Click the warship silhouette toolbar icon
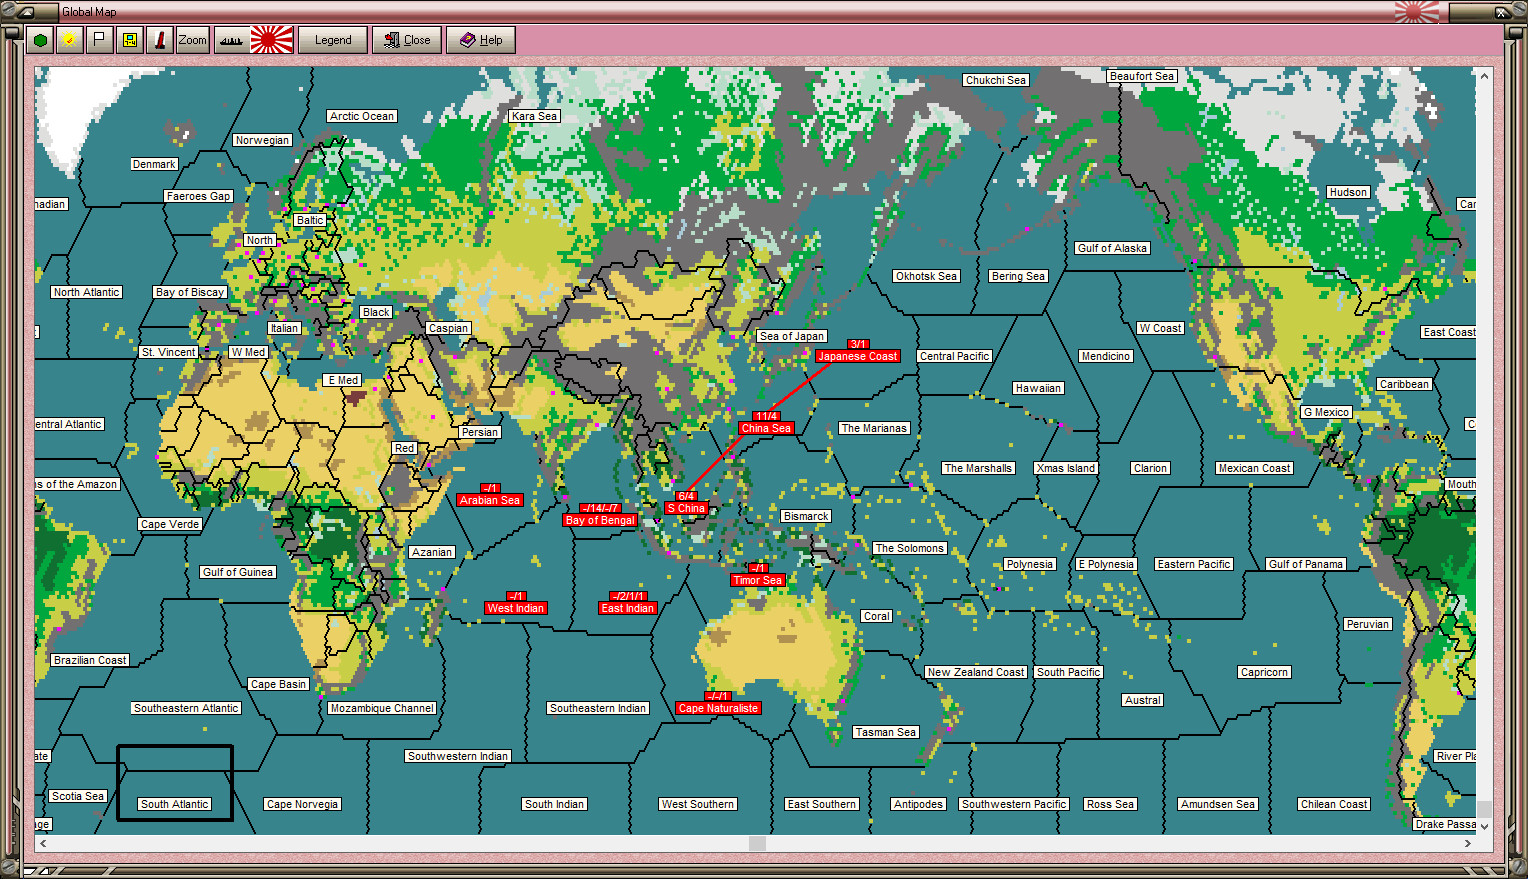The width and height of the screenshot is (1528, 879). click(x=231, y=40)
